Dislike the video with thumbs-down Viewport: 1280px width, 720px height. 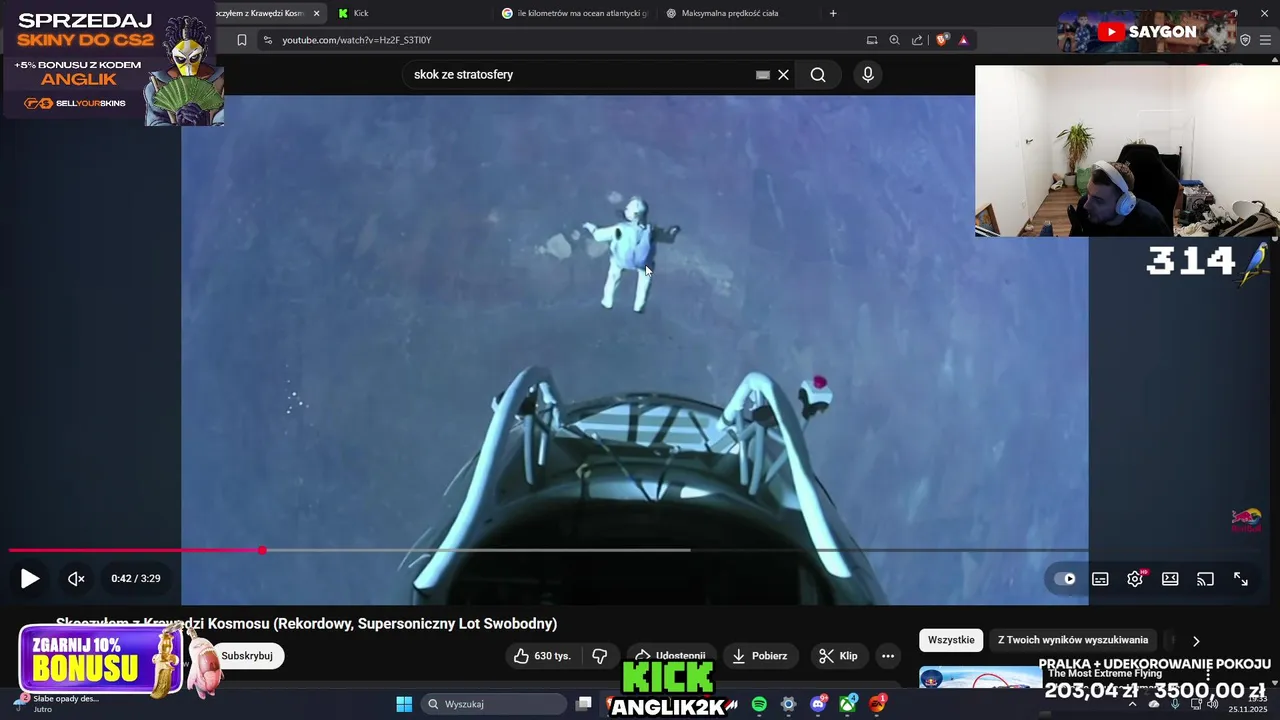(600, 656)
